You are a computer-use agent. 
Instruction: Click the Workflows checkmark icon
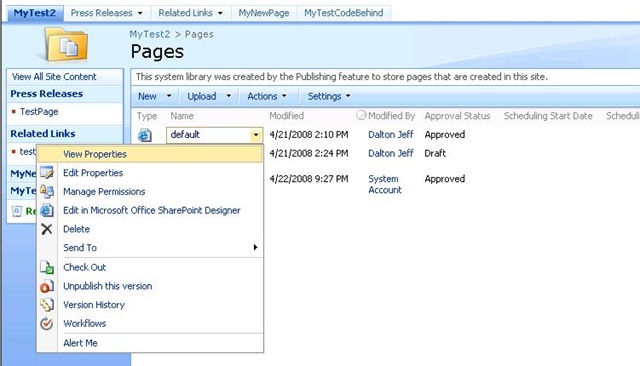click(47, 324)
